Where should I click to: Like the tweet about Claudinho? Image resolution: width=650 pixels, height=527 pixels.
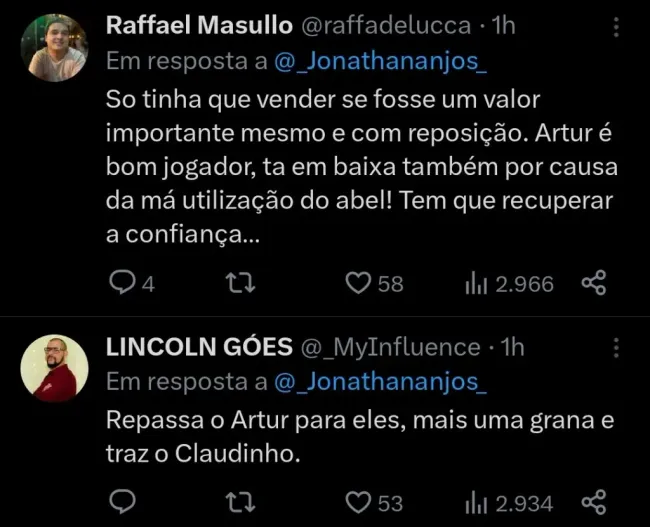(358, 499)
